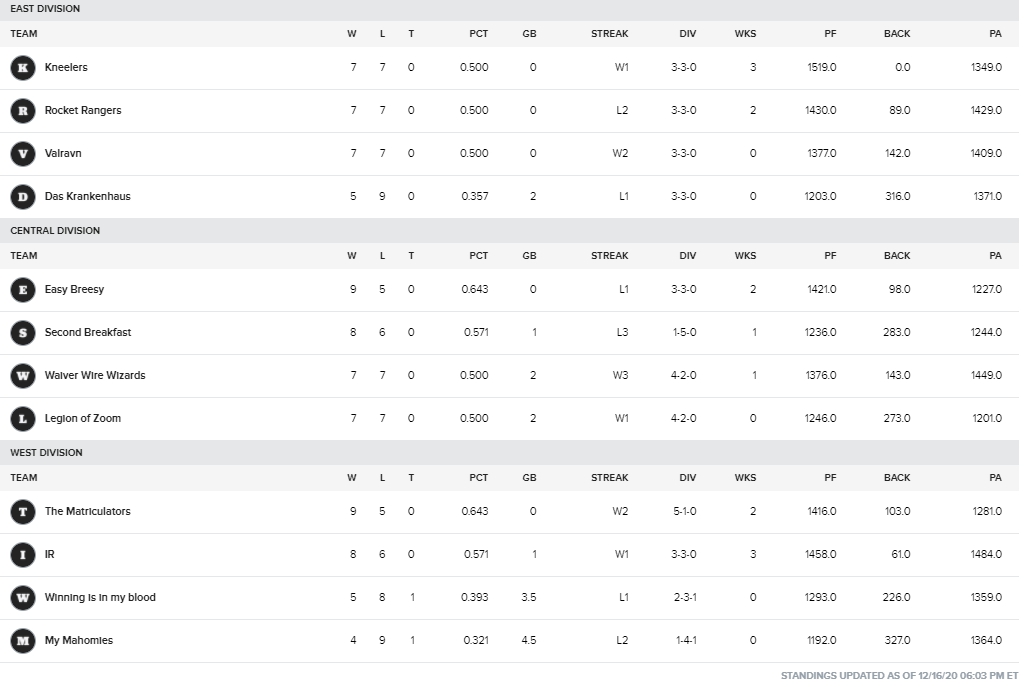Click the East Division GB column header
This screenshot has height=687, width=1029.
[530, 33]
